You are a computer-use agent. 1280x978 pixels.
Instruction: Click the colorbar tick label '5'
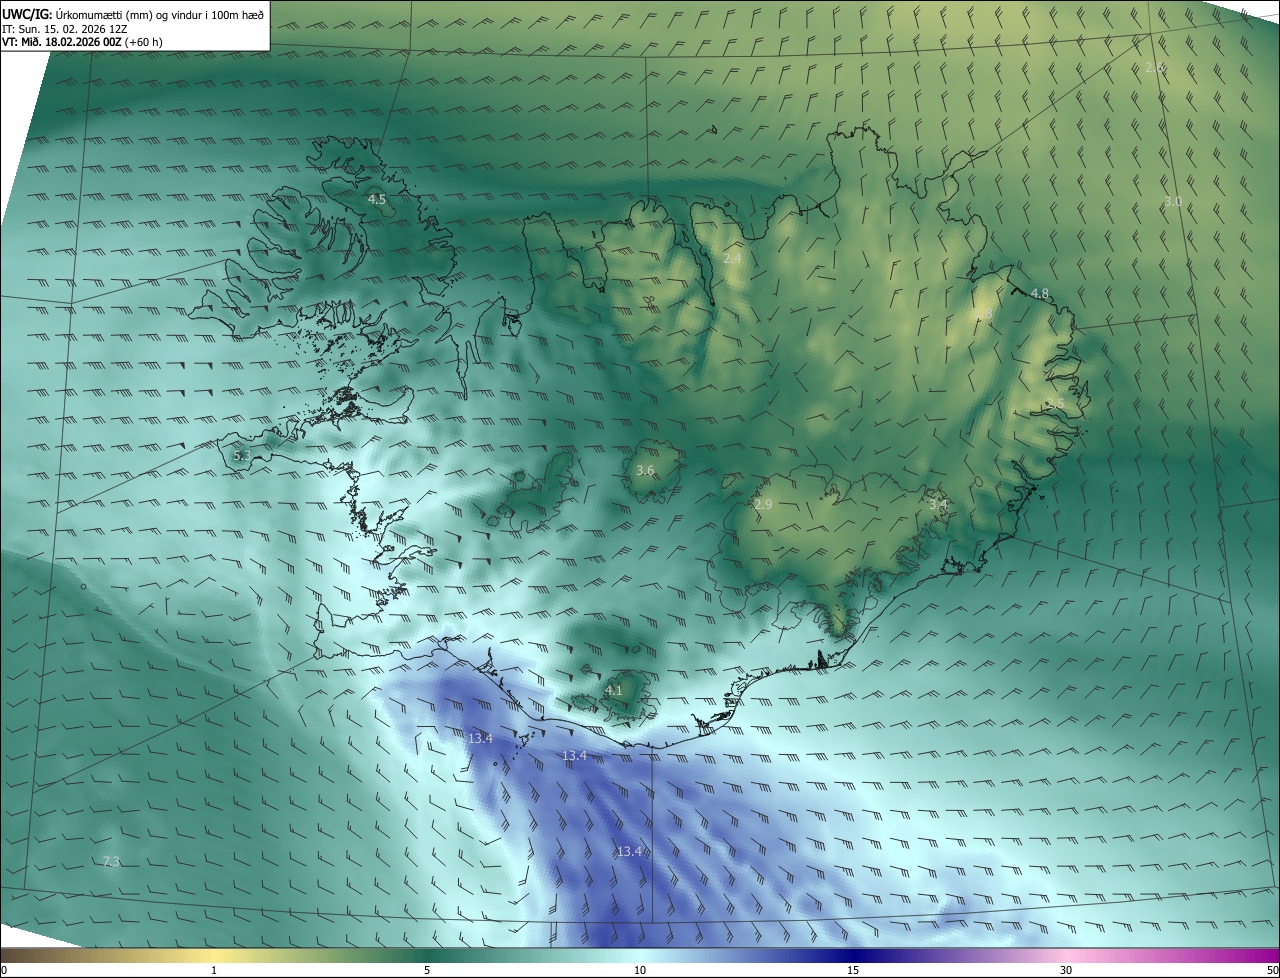(x=427, y=970)
